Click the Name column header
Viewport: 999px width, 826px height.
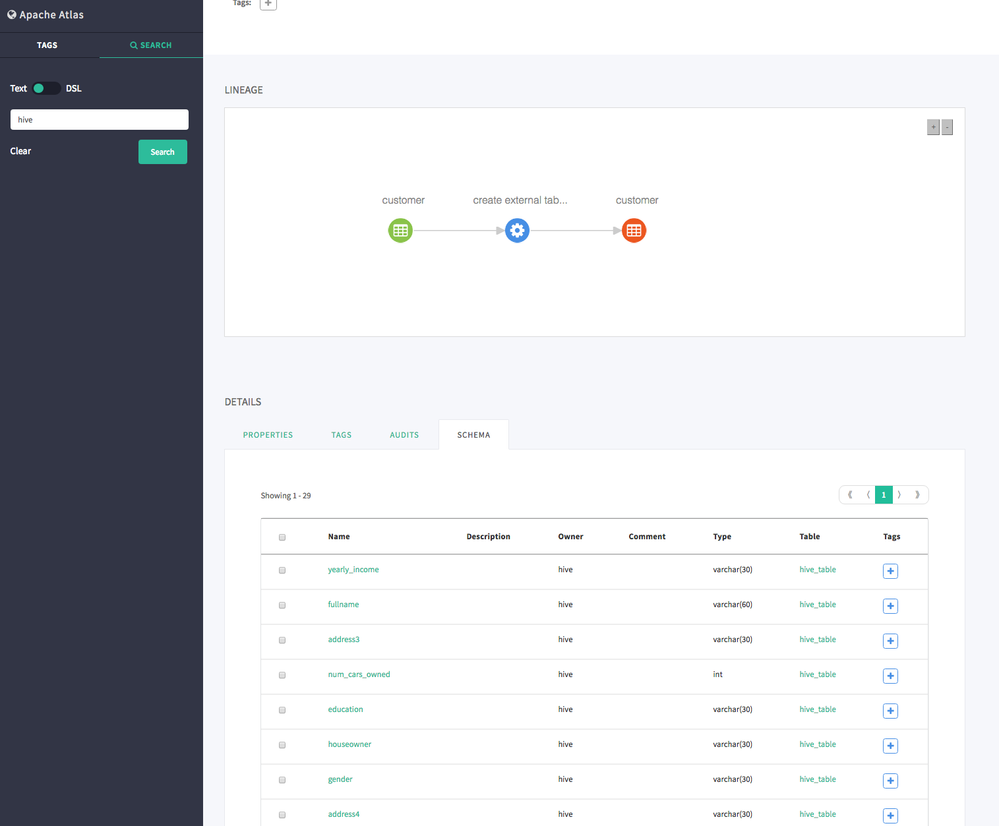pos(339,537)
